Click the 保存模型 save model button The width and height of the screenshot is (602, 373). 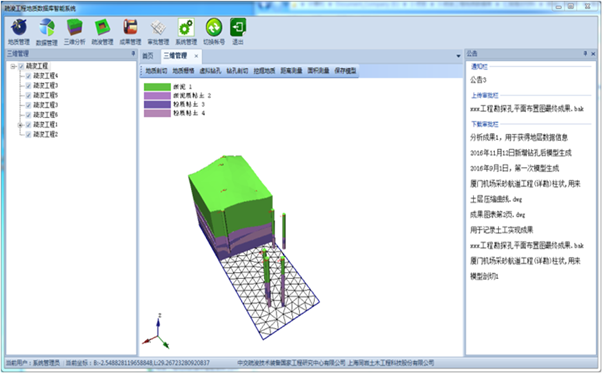point(345,71)
